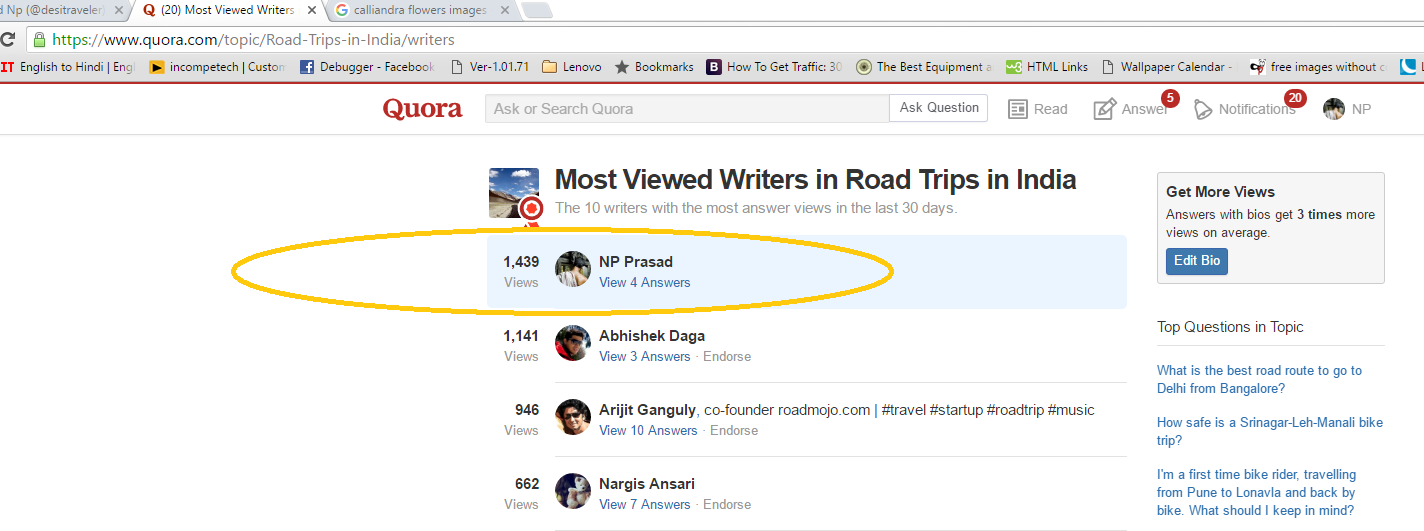1424x531 pixels.
Task: Click Abhishek Daga's profile photo
Action: tap(573, 343)
